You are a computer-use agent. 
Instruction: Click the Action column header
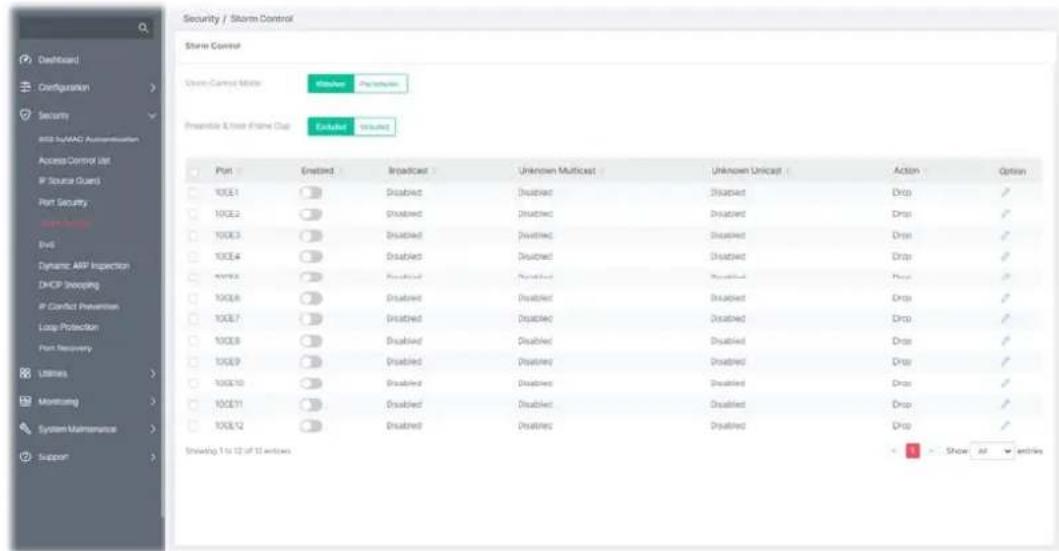coord(906,171)
